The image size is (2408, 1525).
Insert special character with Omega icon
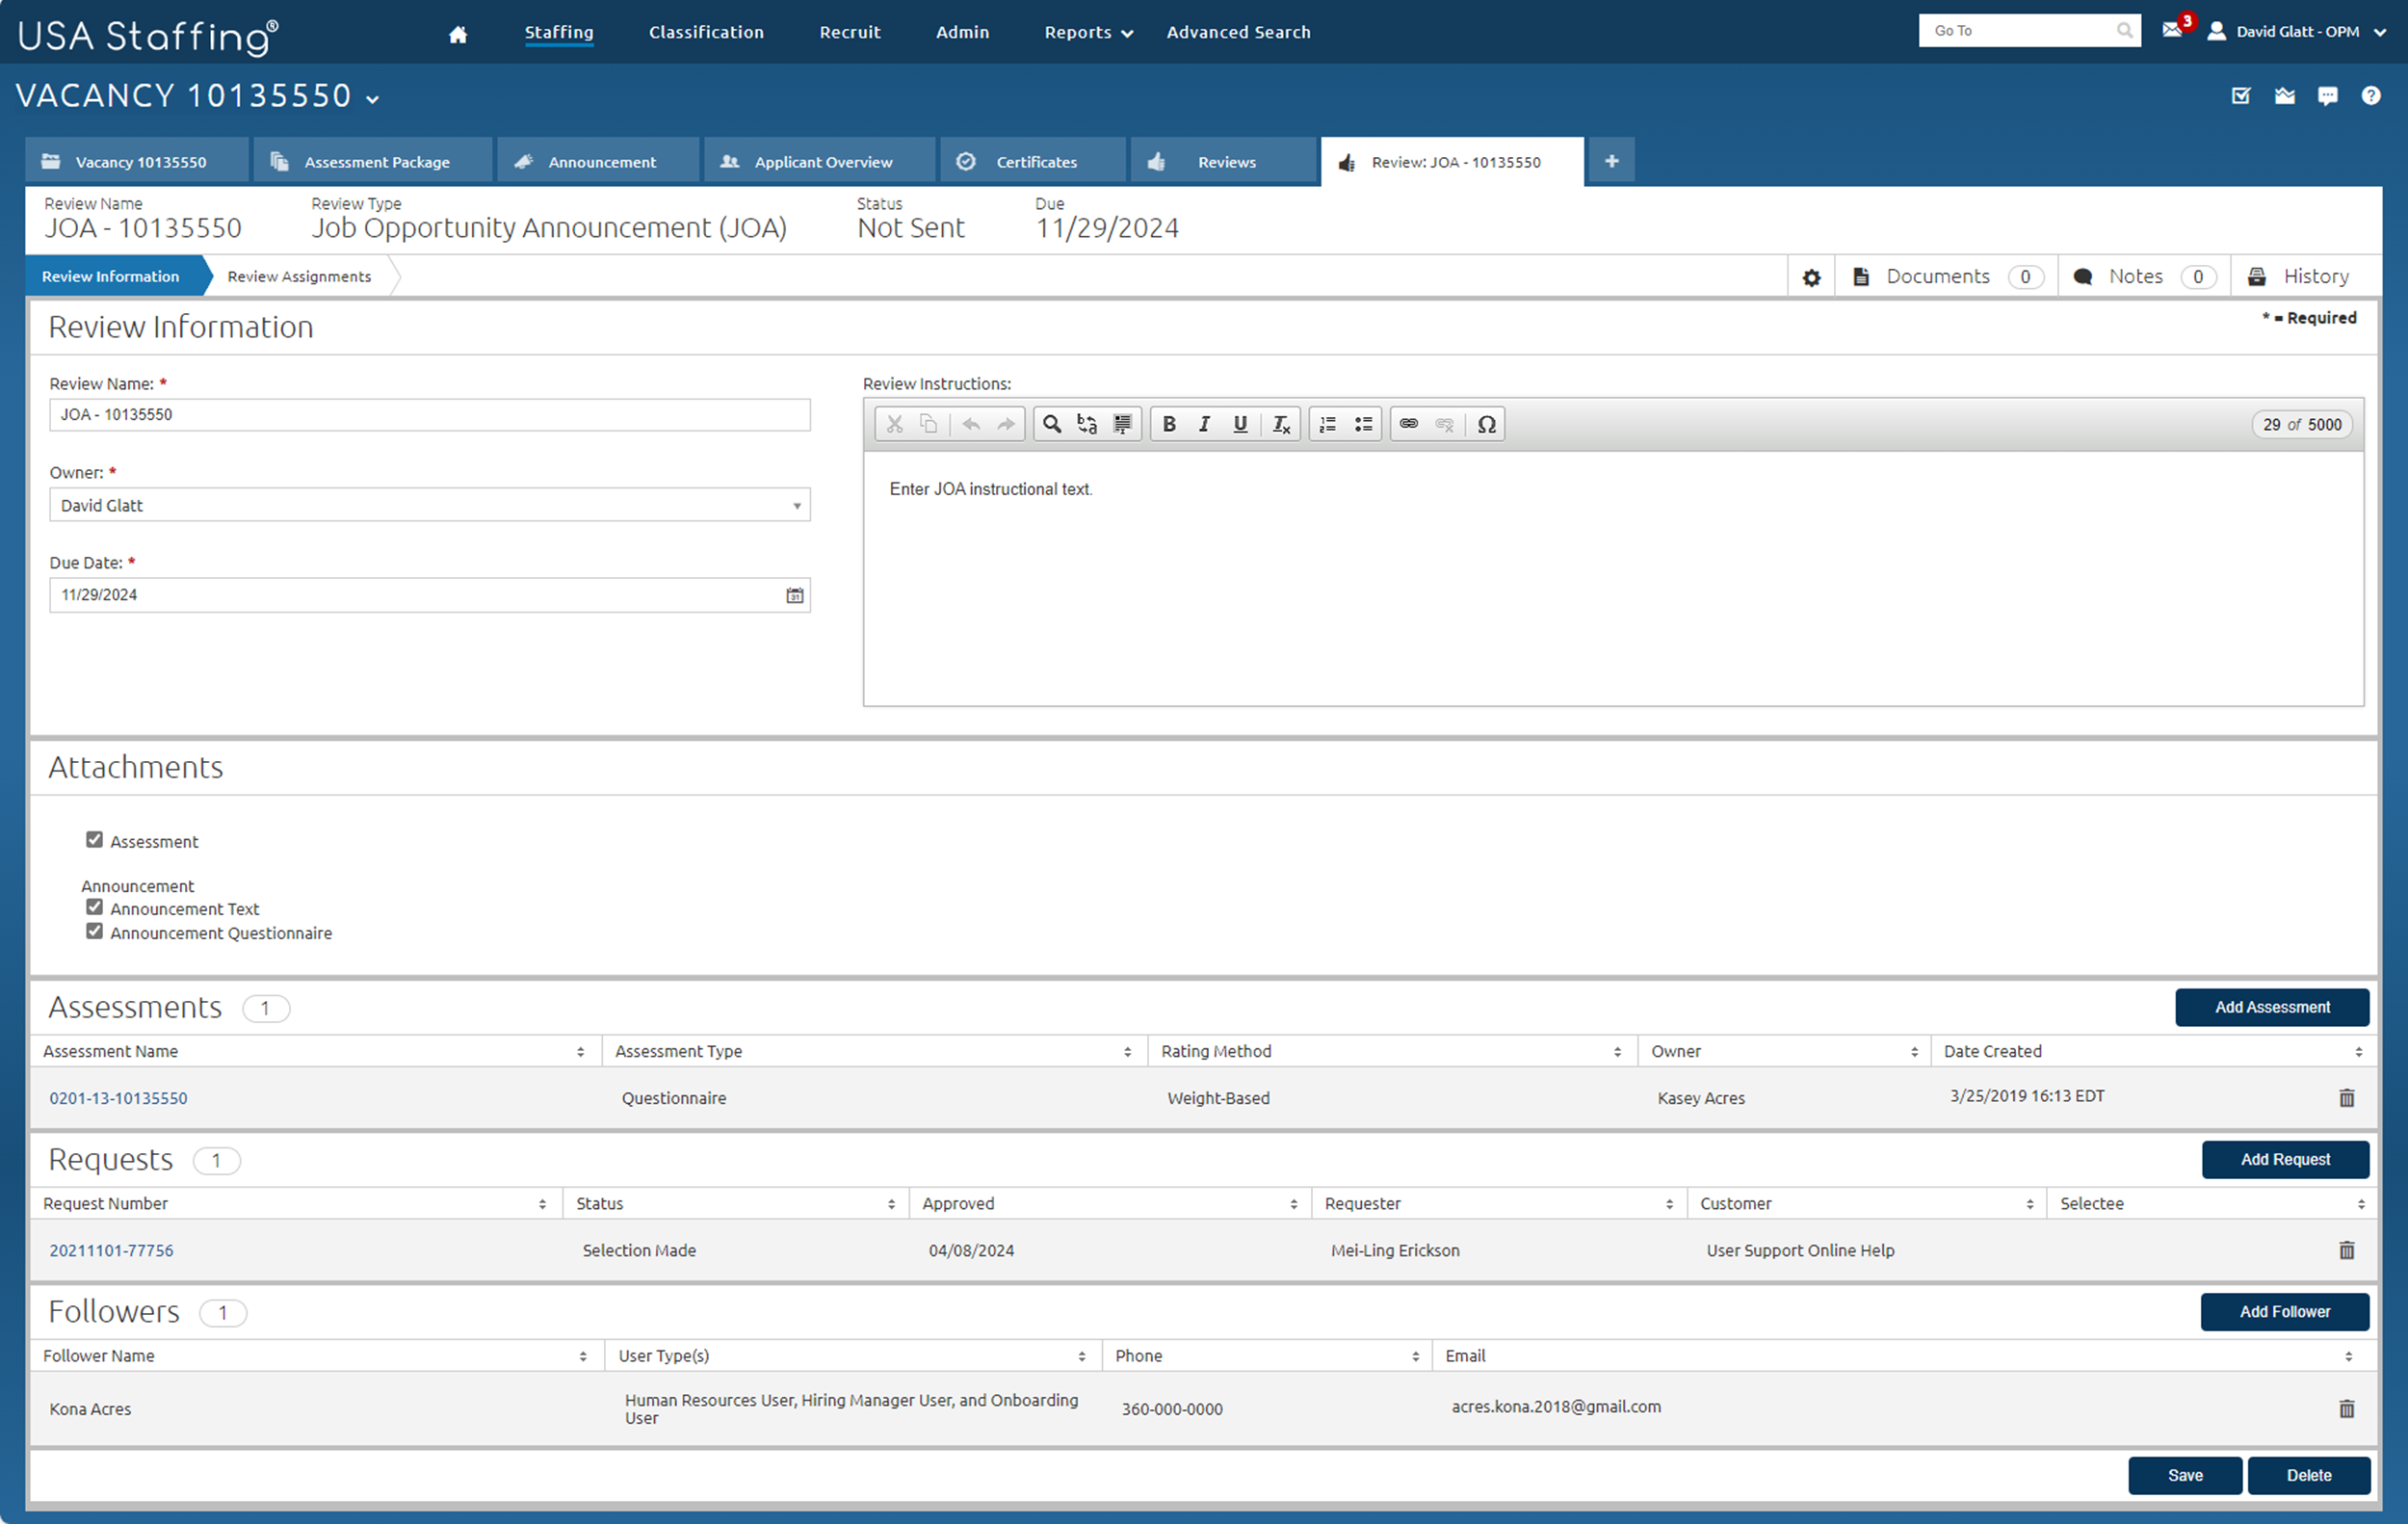[x=1486, y=424]
